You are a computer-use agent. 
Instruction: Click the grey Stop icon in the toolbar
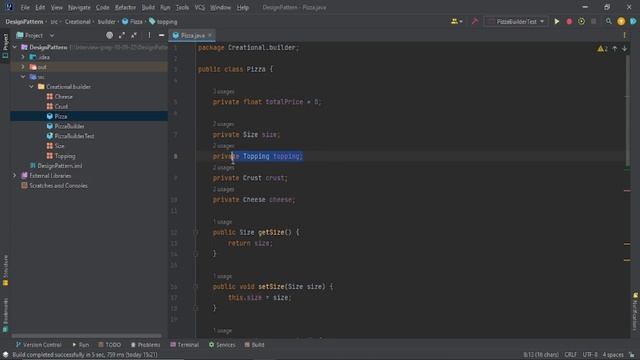click(593, 22)
